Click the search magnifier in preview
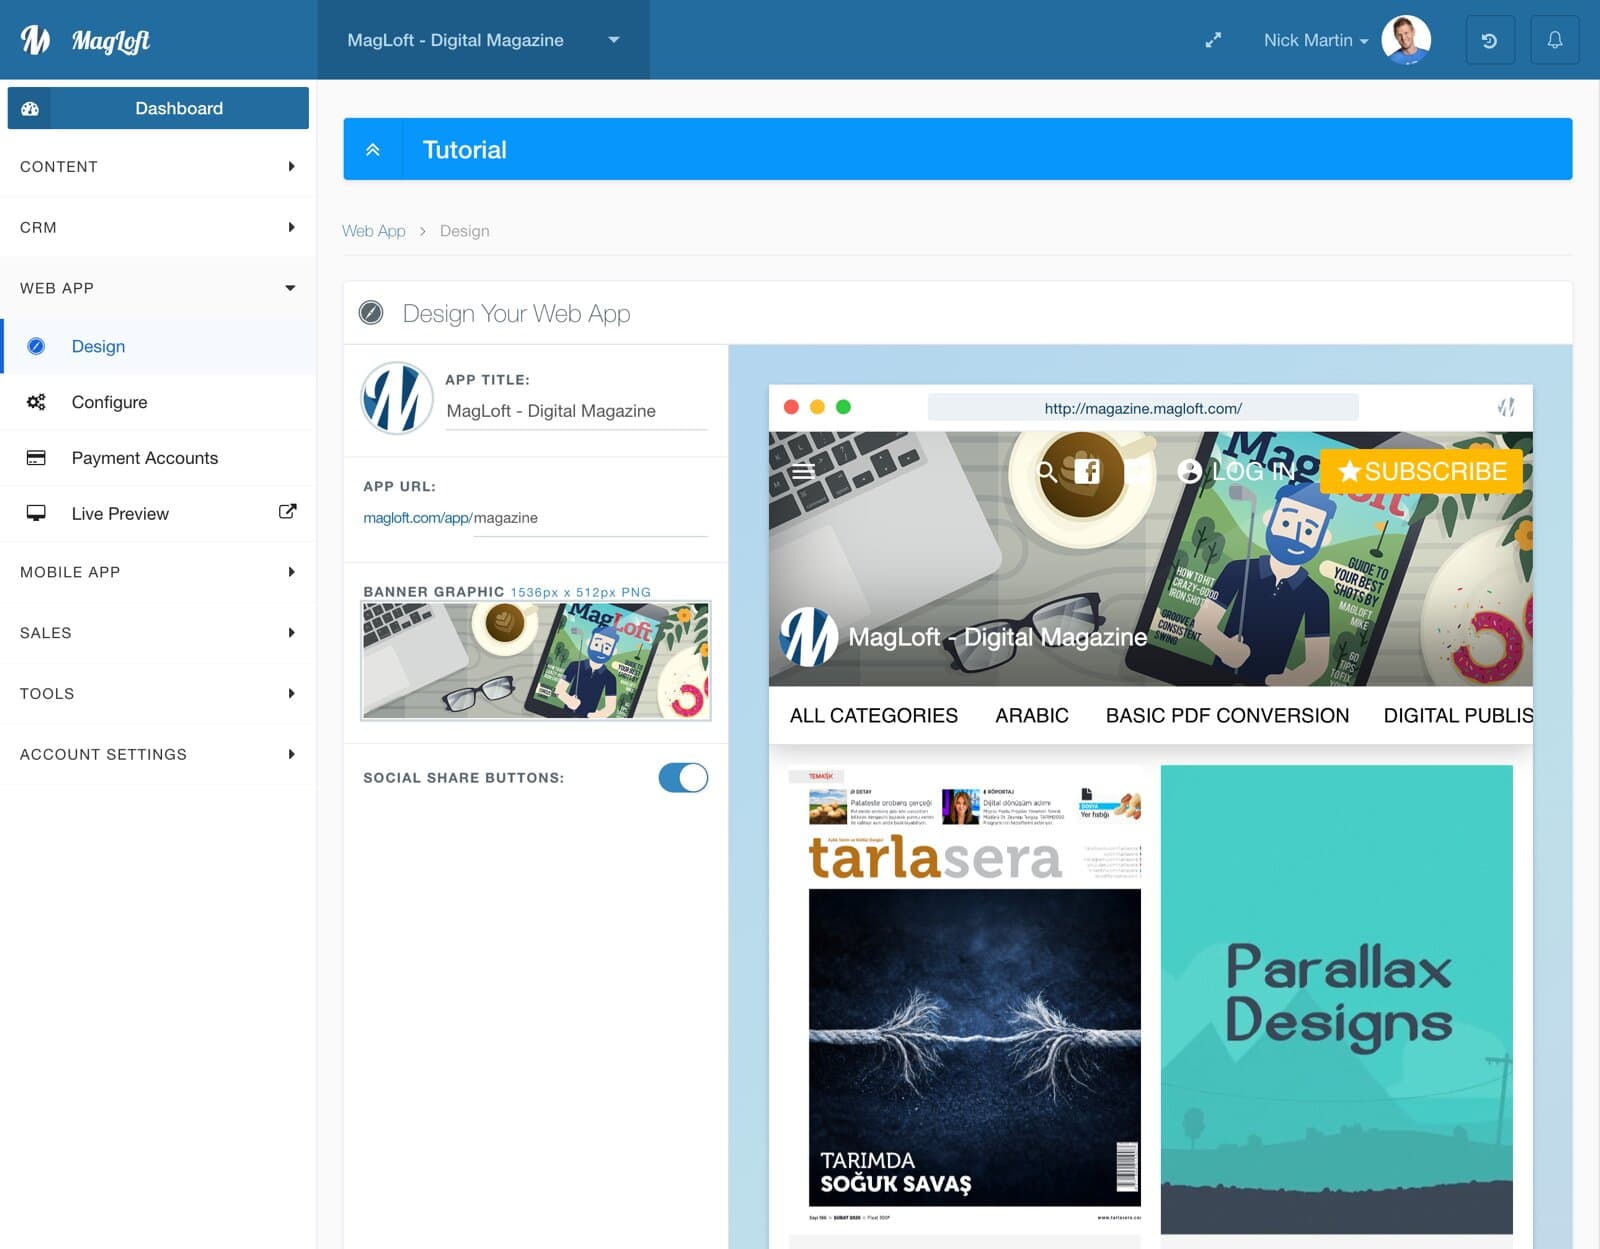This screenshot has width=1600, height=1249. [1047, 472]
